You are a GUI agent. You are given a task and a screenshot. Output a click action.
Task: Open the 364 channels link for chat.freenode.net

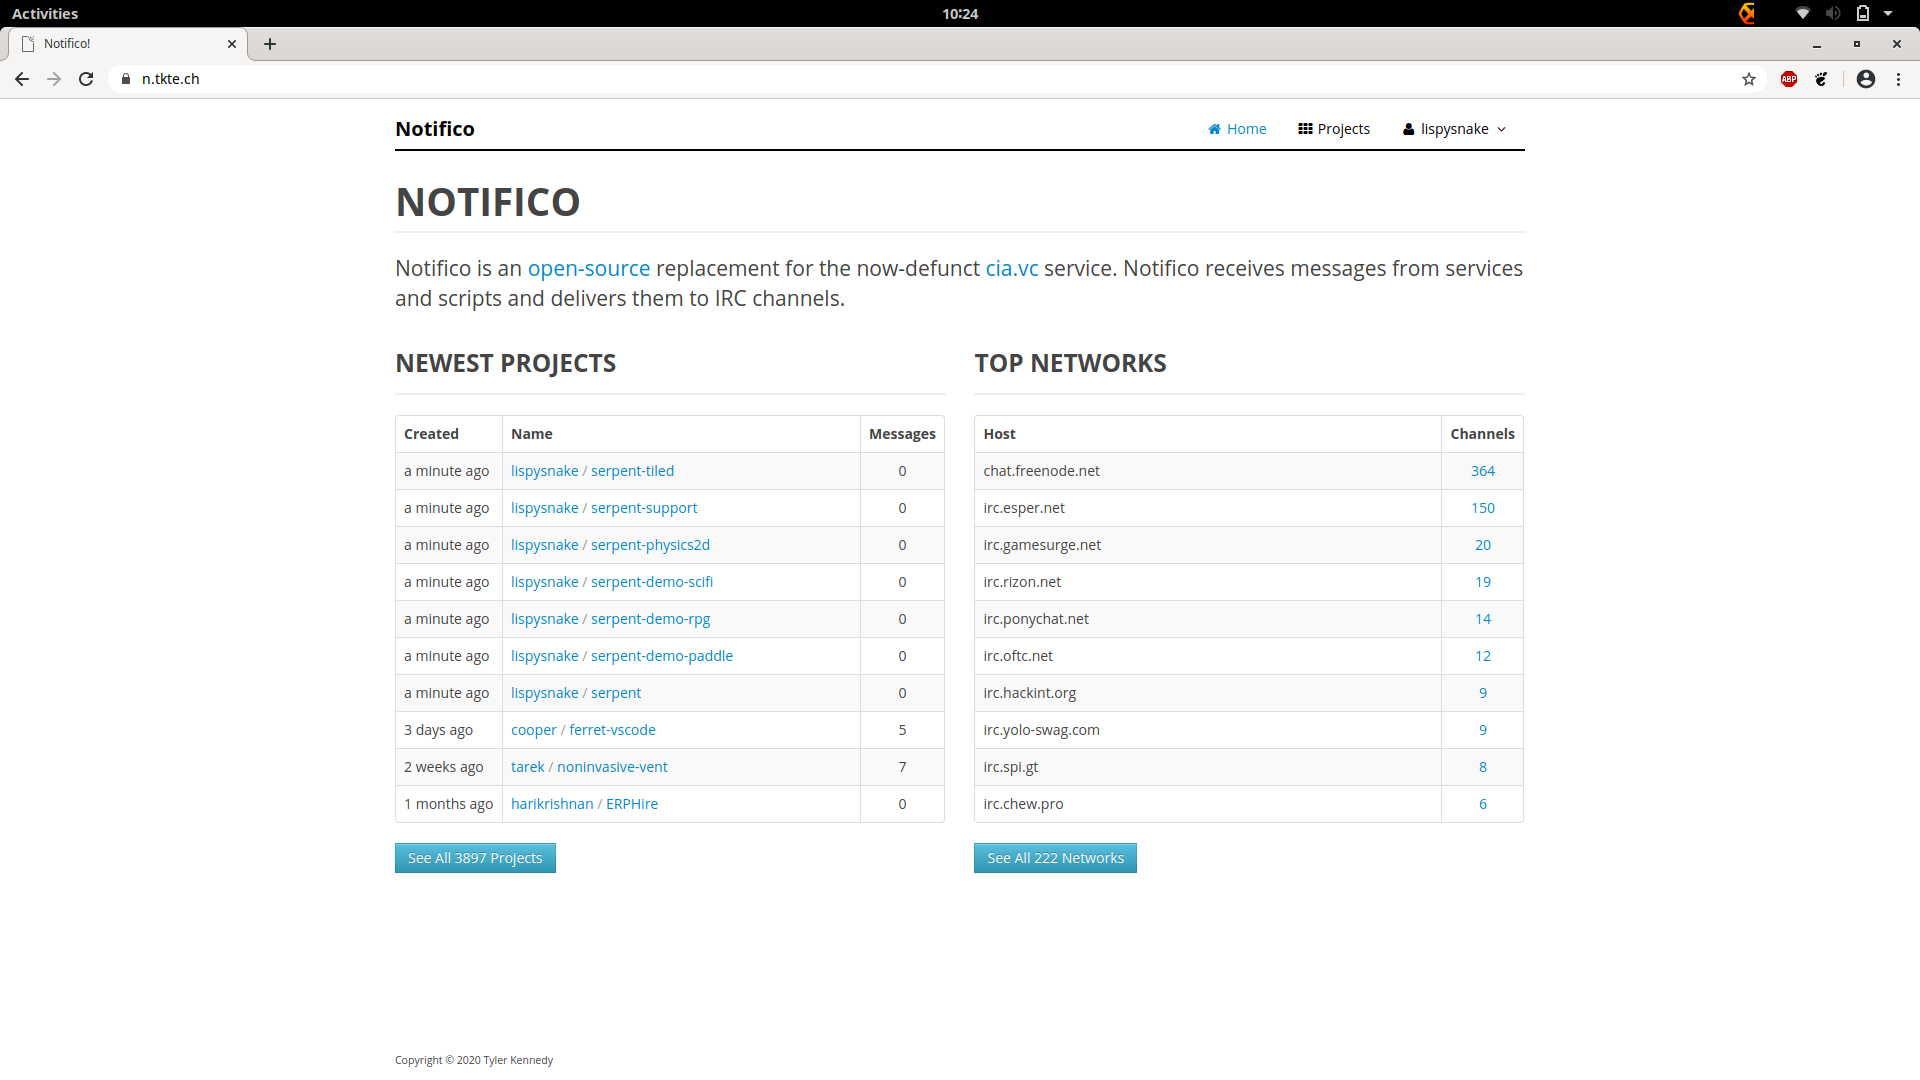1483,471
